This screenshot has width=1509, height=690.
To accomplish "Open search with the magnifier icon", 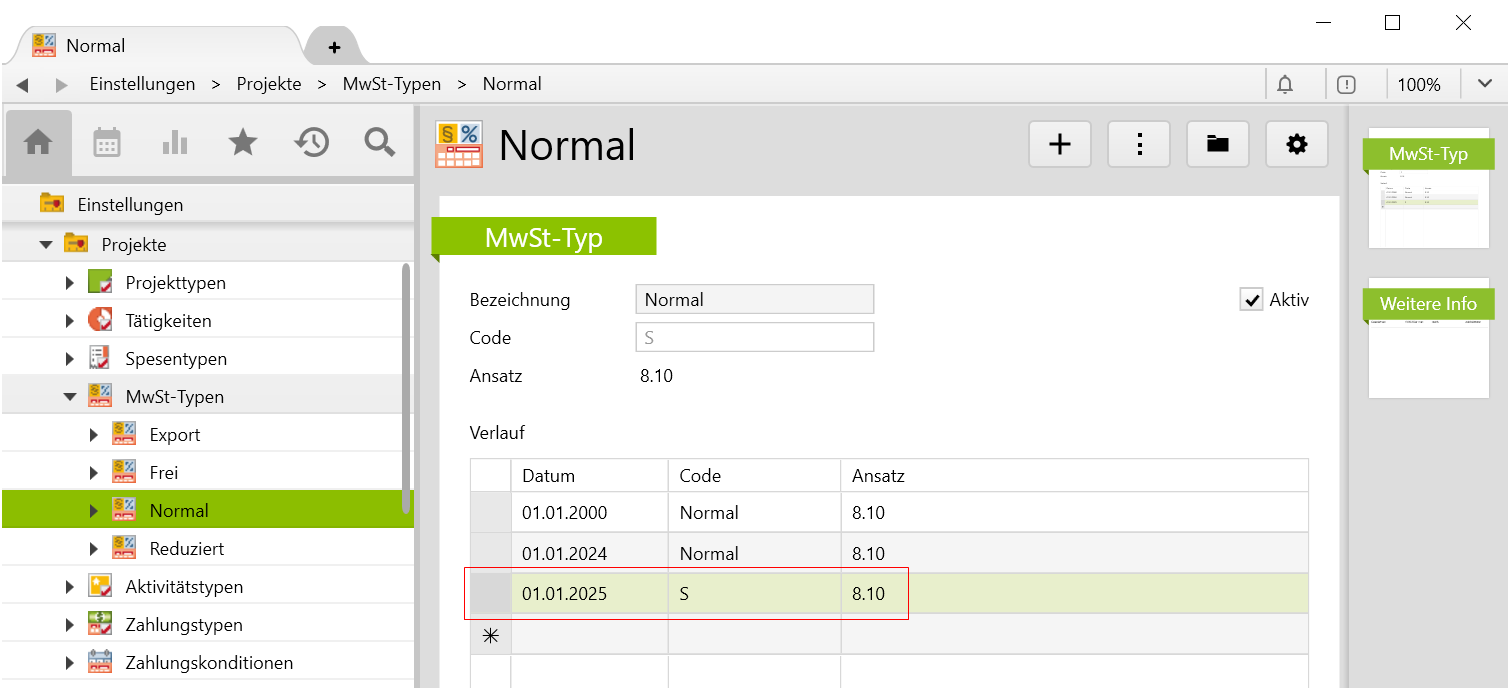I will [x=379, y=143].
